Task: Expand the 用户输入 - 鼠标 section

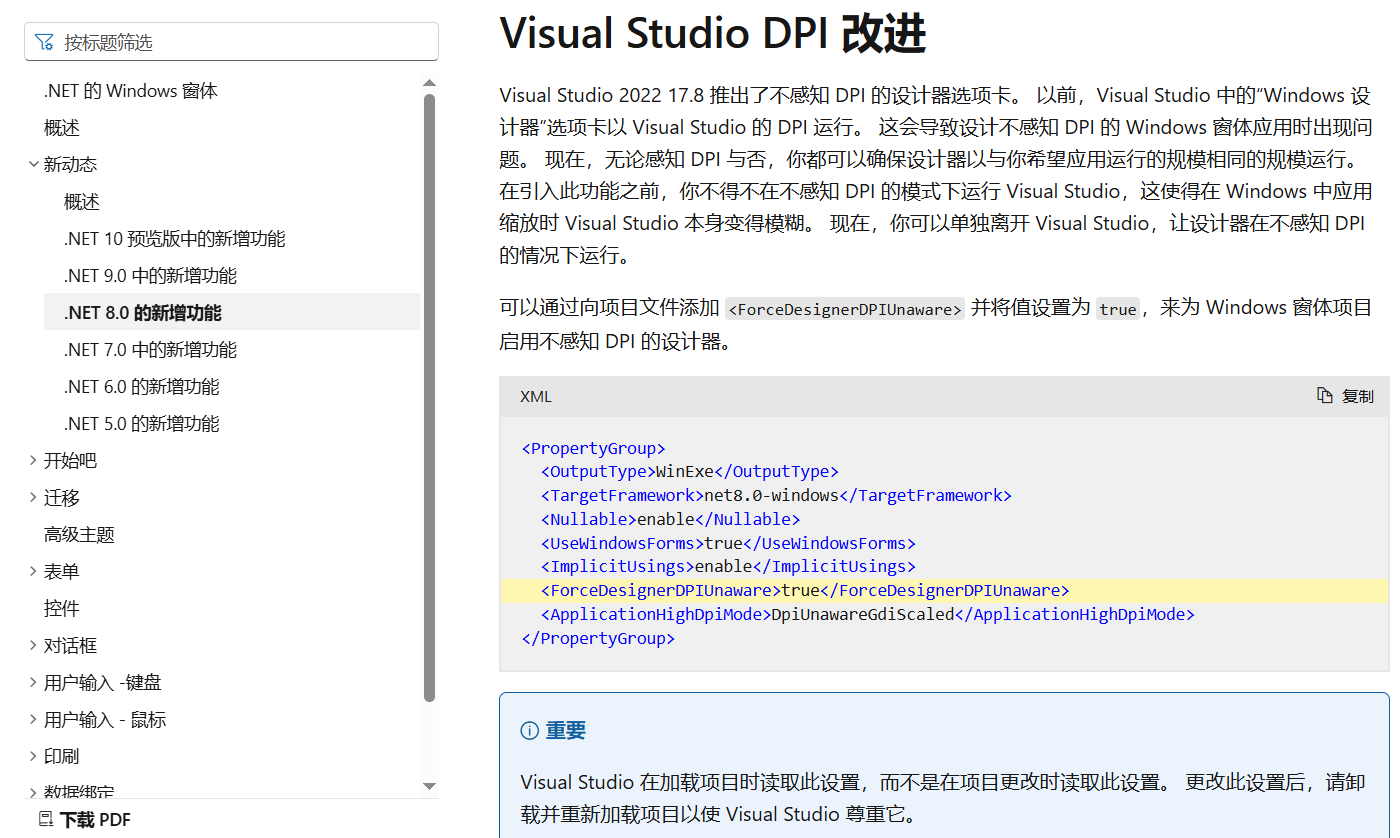Action: click(x=34, y=719)
